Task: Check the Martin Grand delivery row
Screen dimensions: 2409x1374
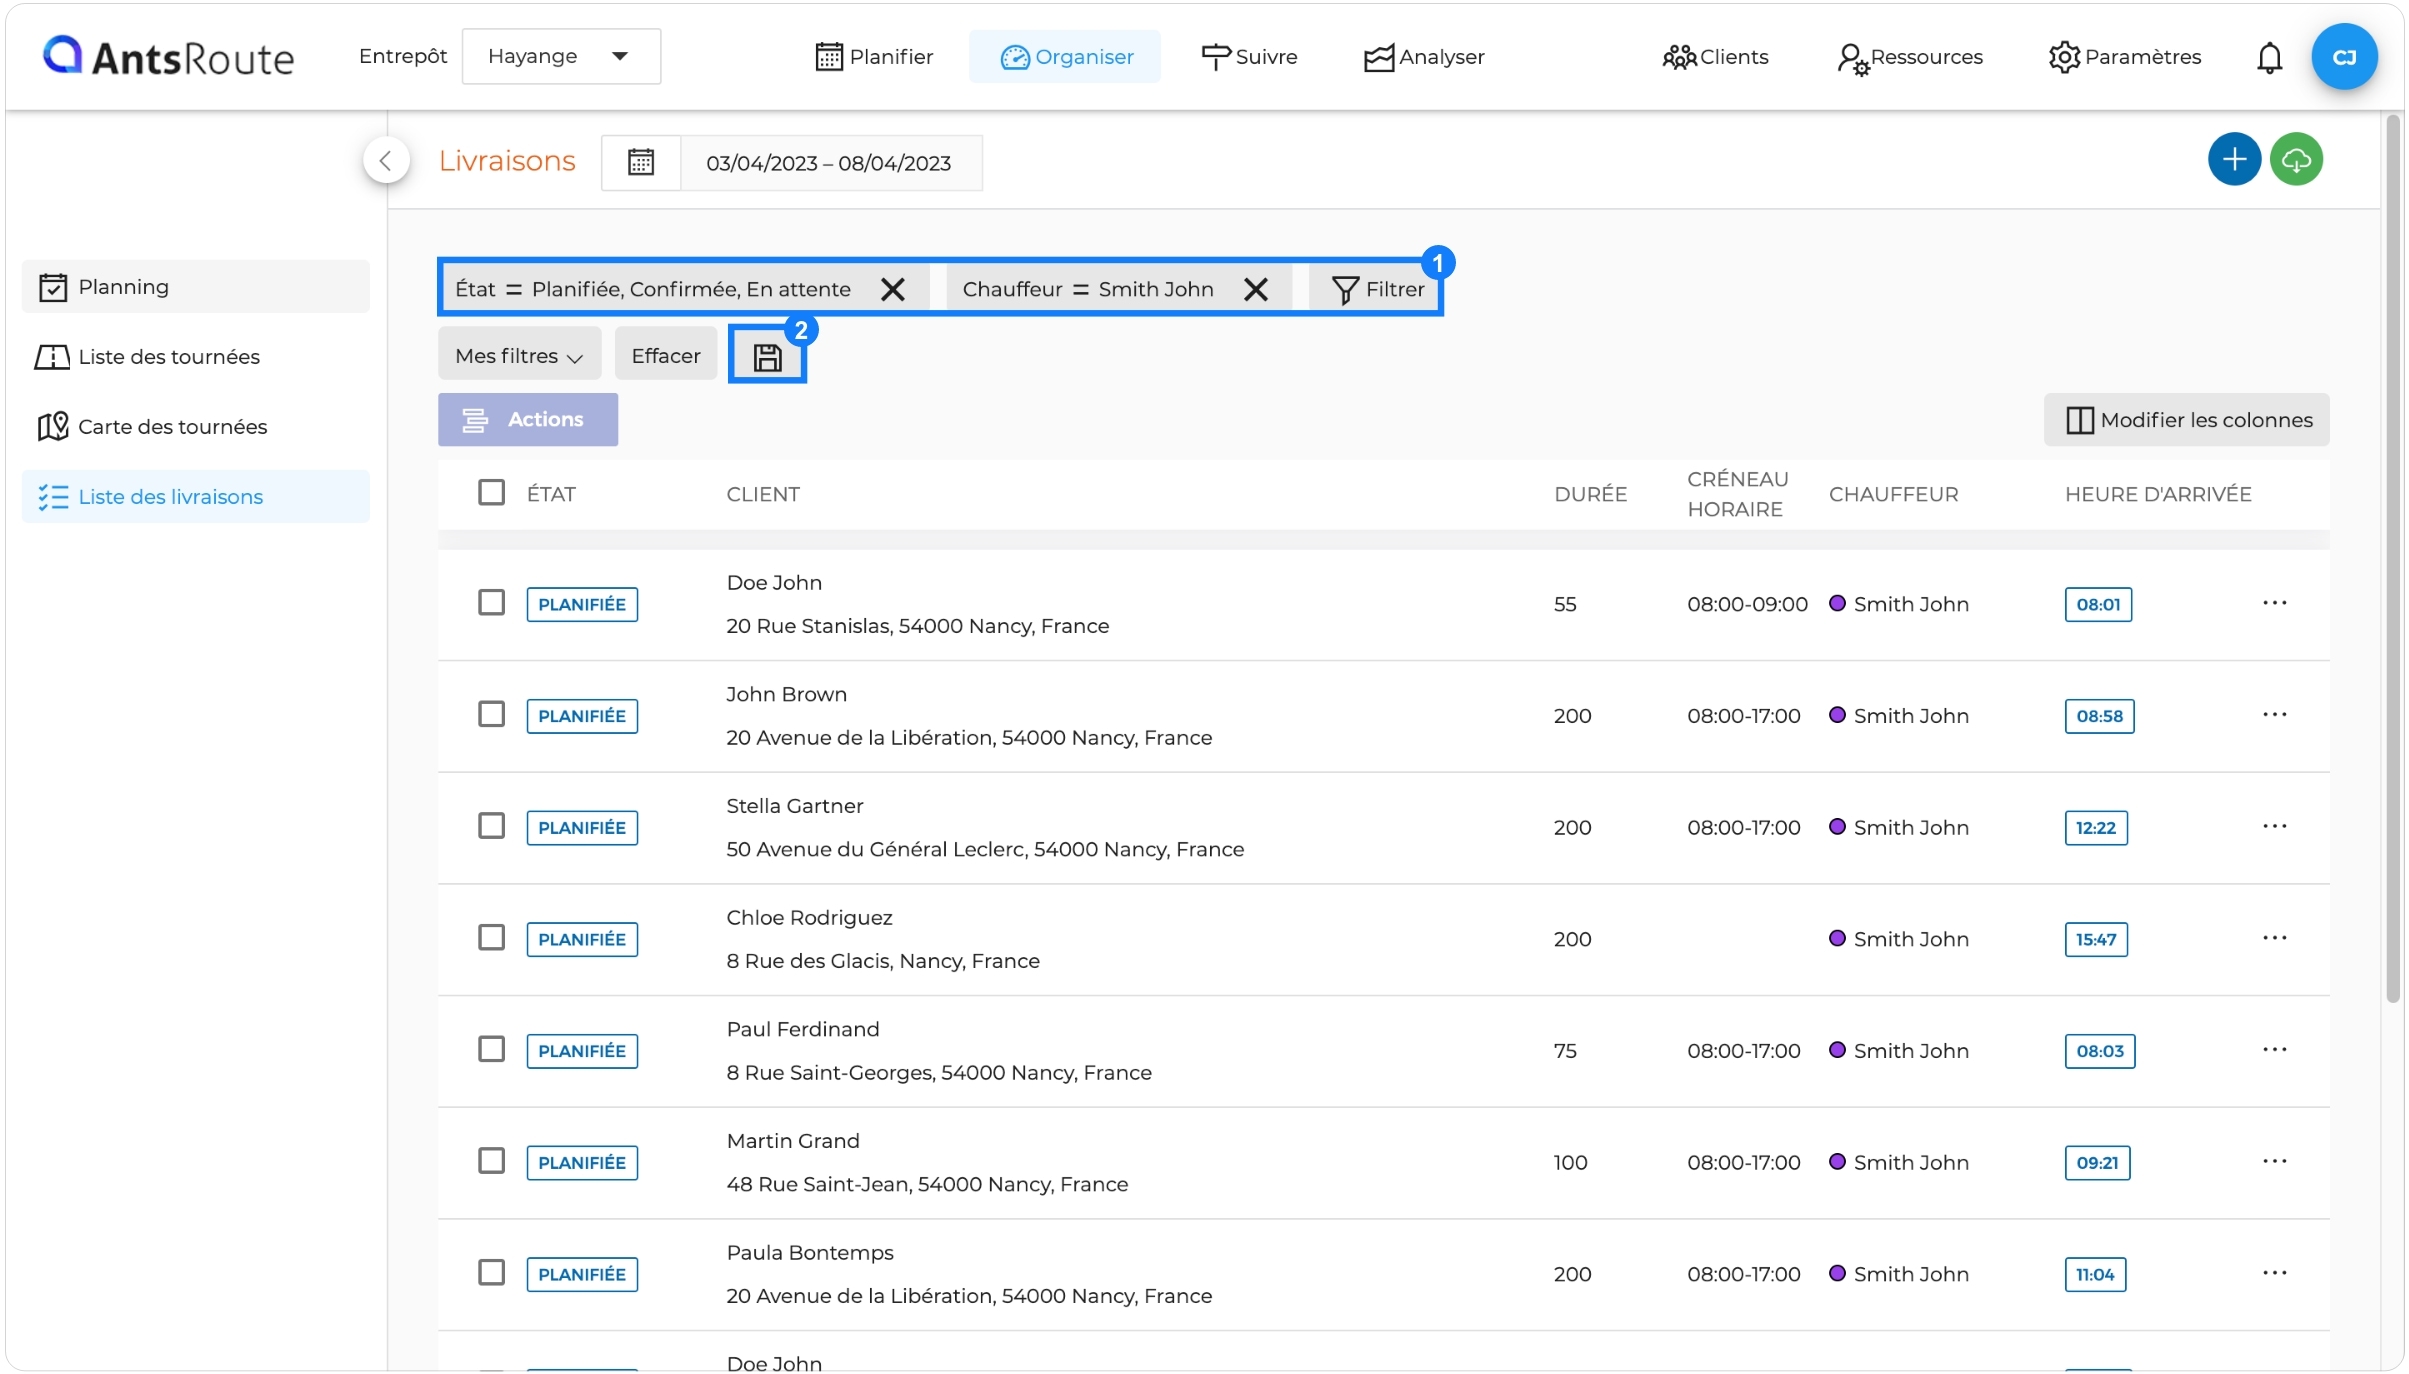Action: coord(491,1162)
